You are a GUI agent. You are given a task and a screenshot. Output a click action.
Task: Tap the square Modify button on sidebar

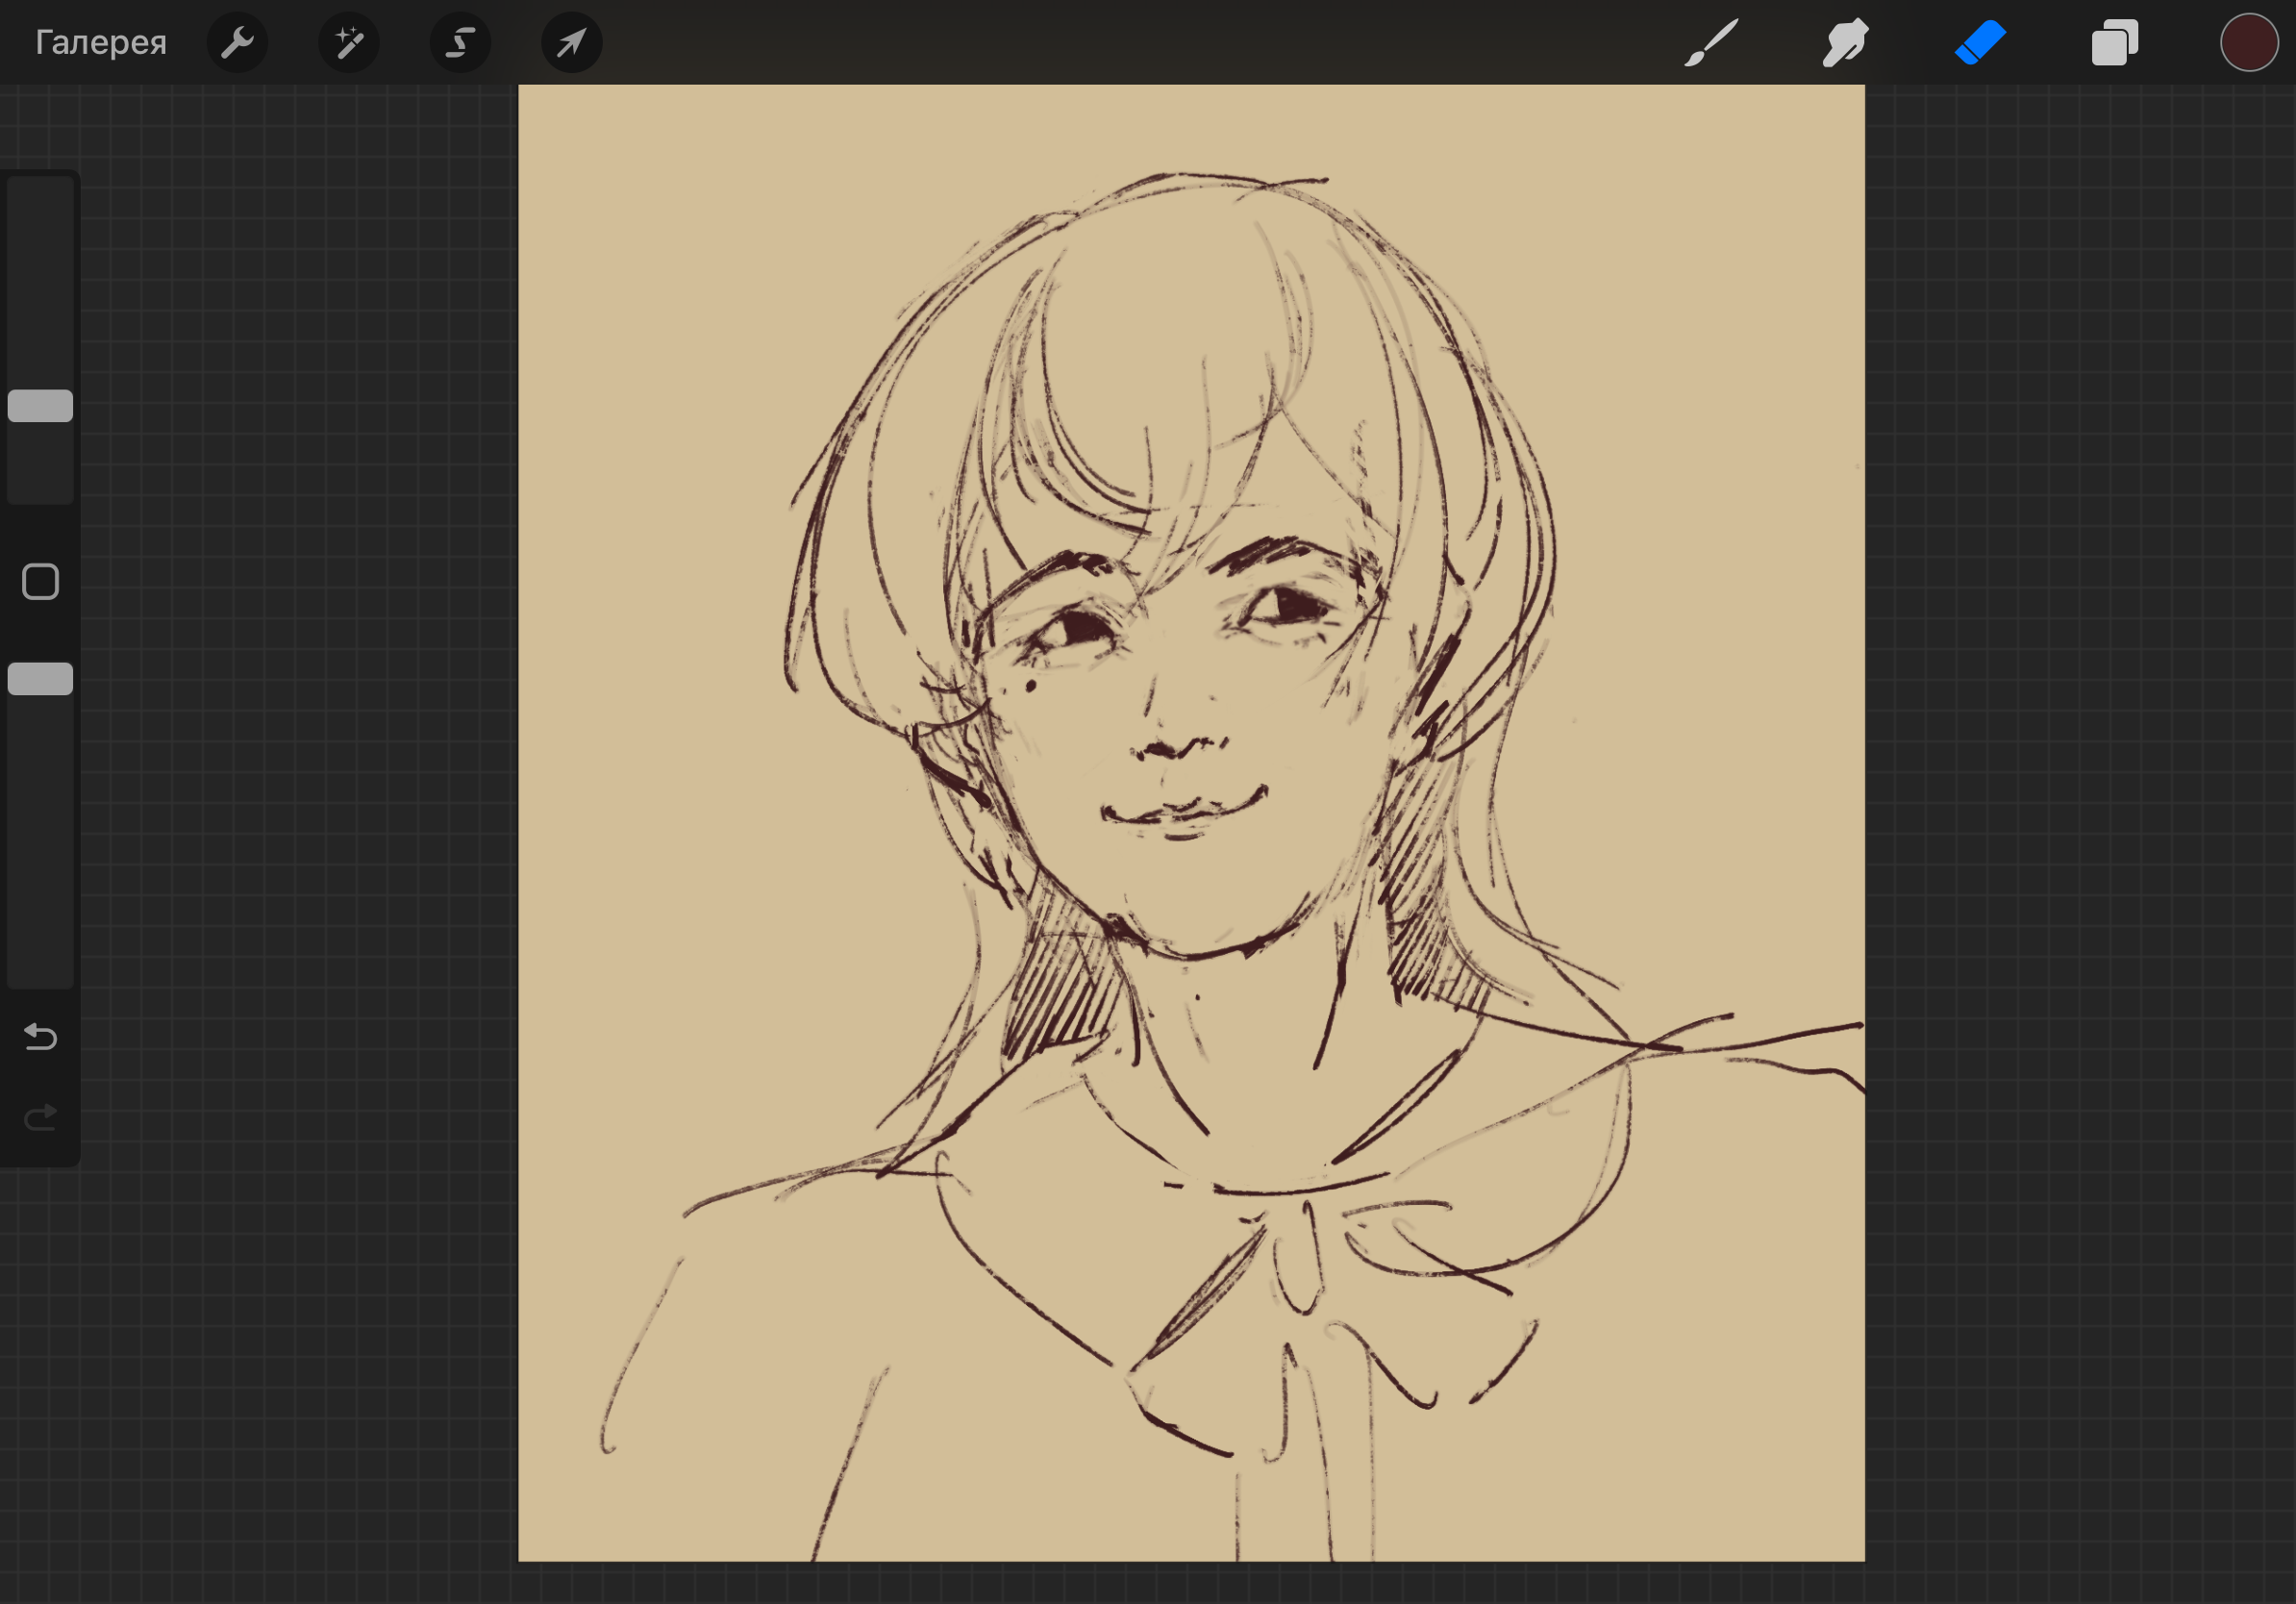click(40, 582)
